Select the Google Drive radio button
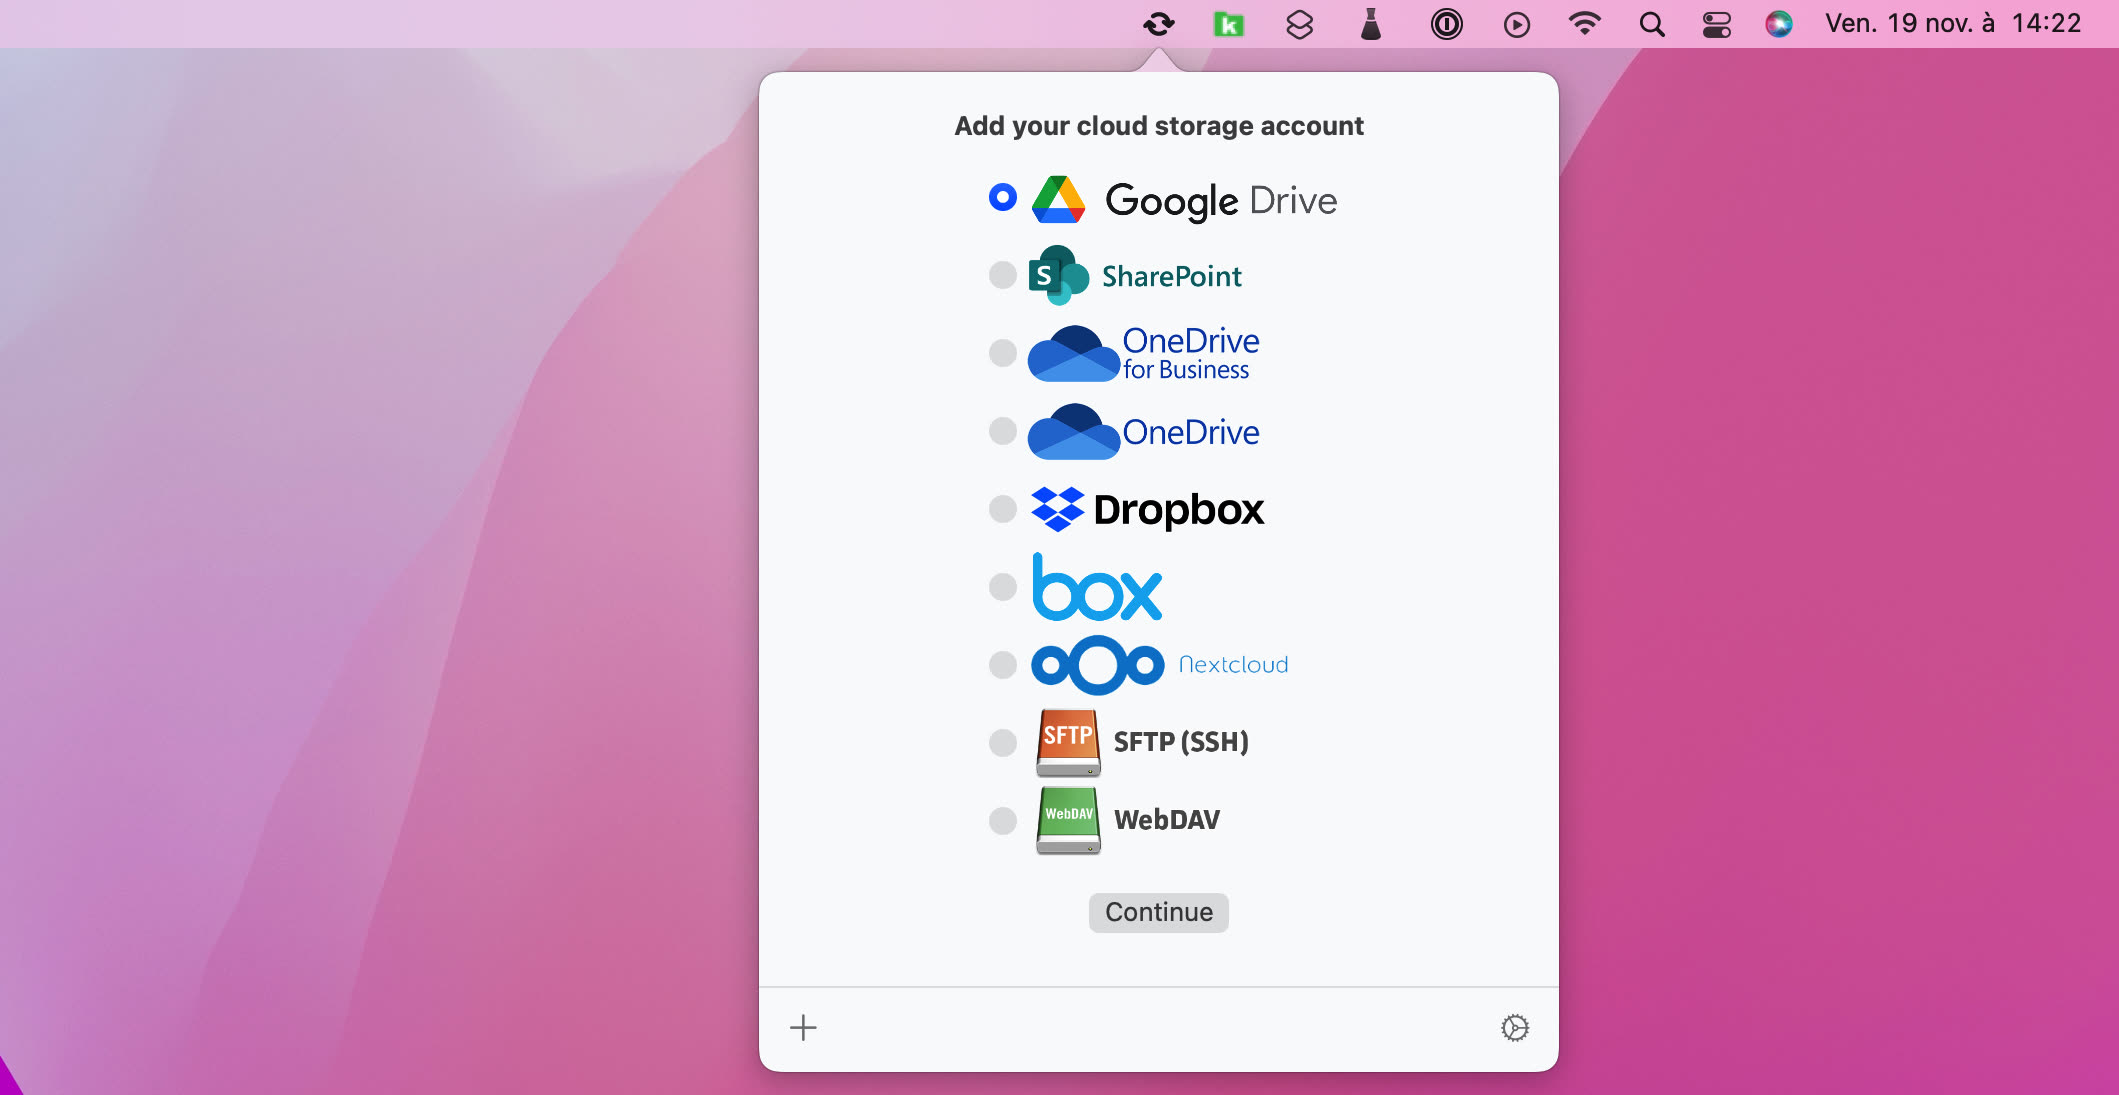This screenshot has height=1095, width=2119. pyautogui.click(x=1002, y=198)
